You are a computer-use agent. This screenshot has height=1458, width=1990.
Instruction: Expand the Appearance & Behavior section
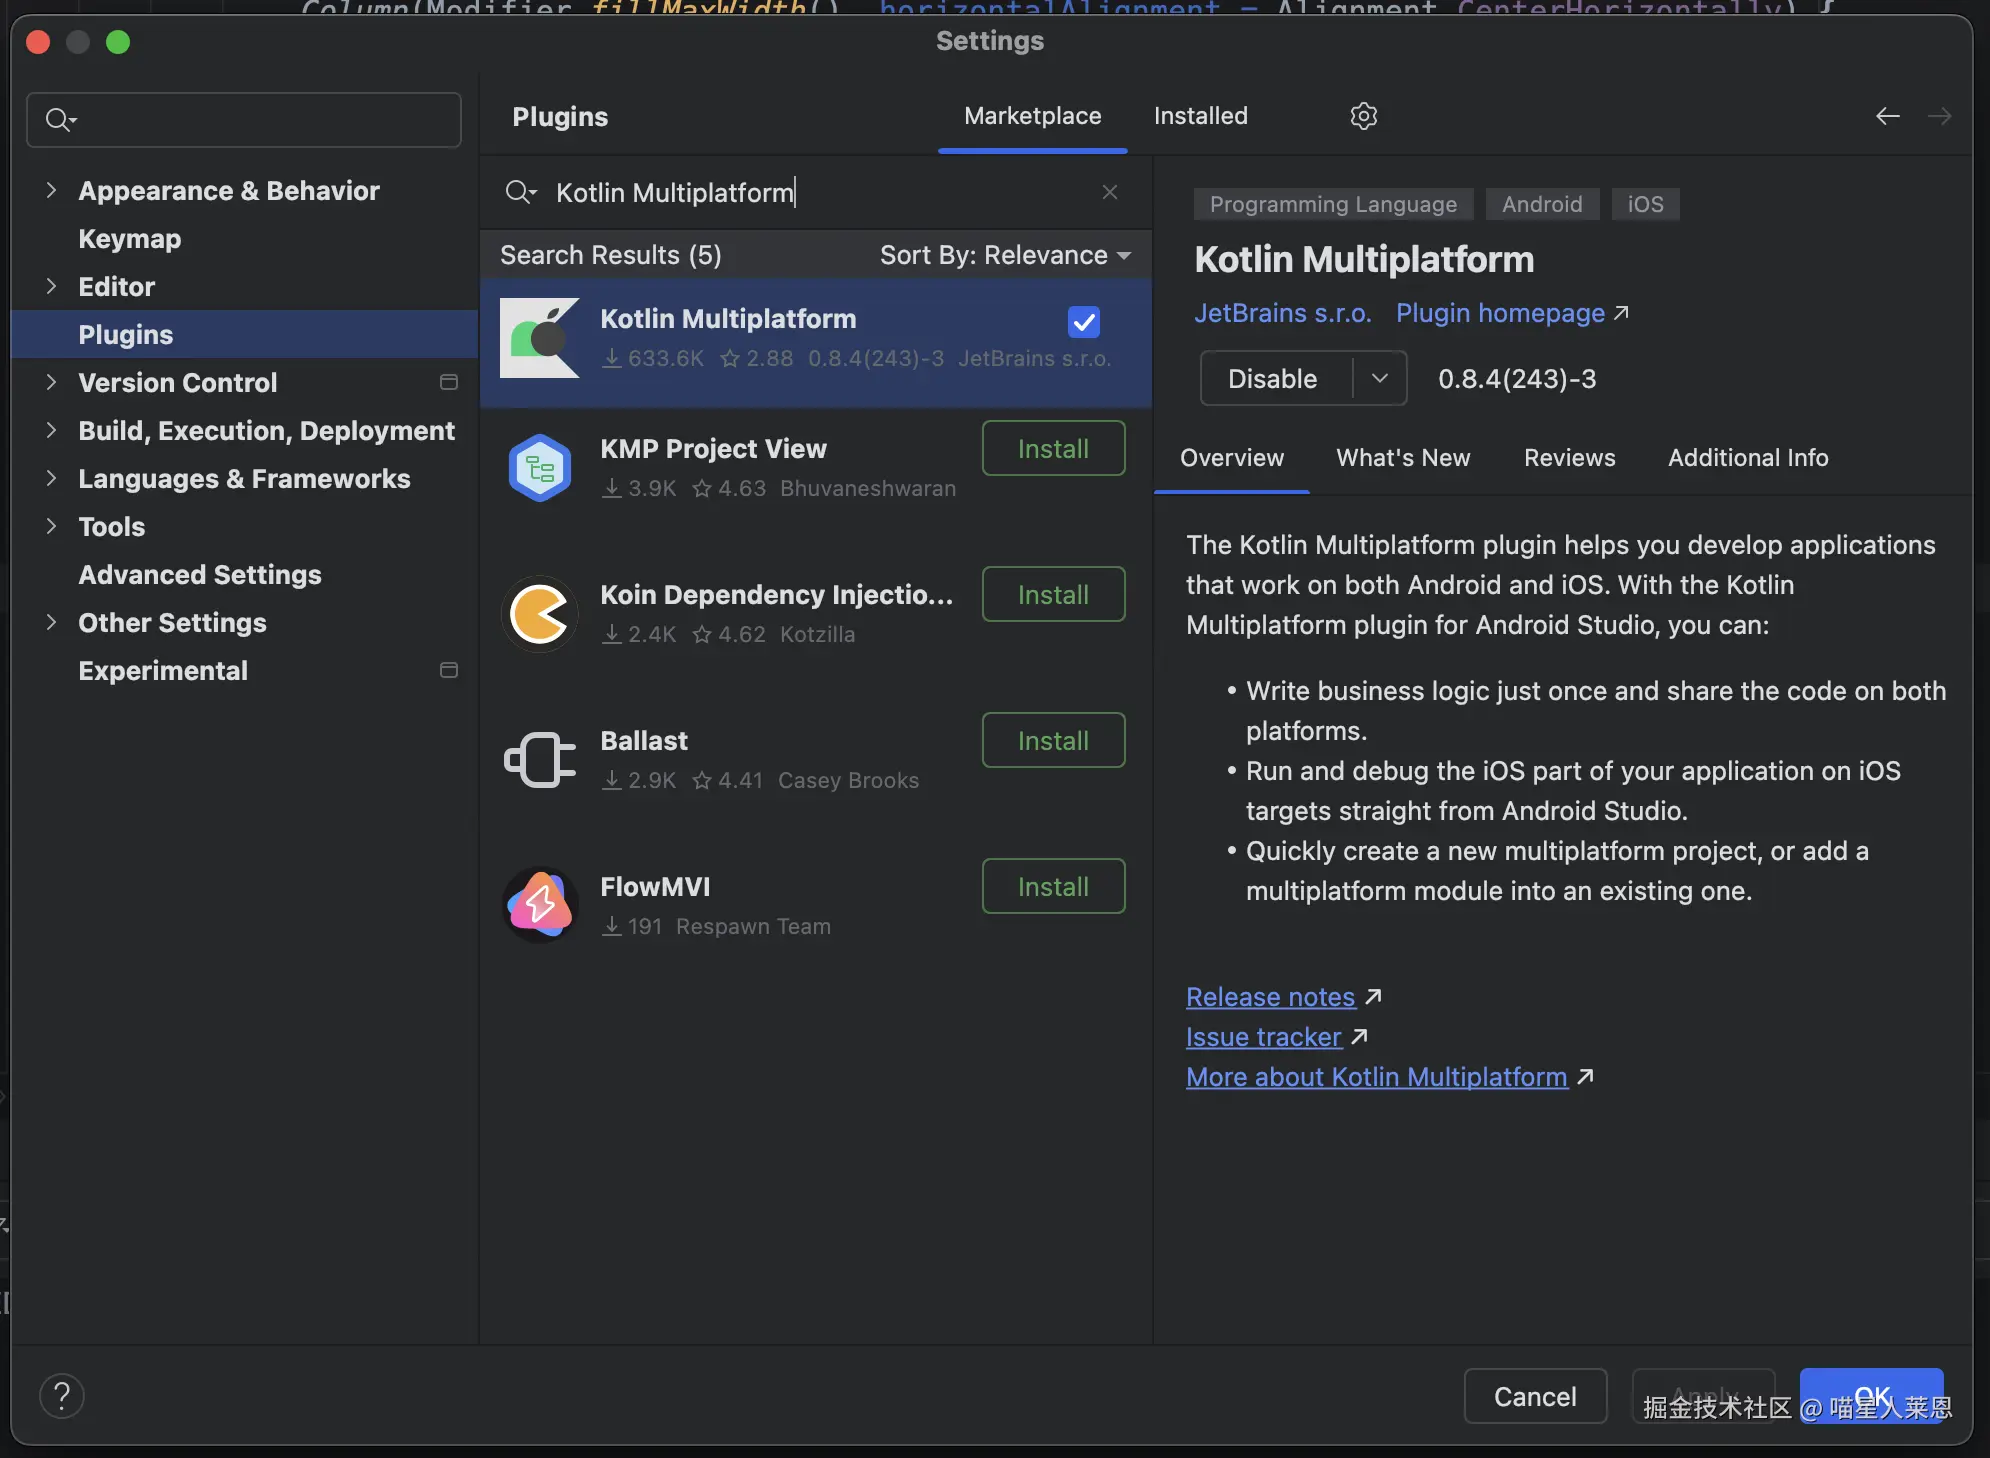pyautogui.click(x=51, y=190)
